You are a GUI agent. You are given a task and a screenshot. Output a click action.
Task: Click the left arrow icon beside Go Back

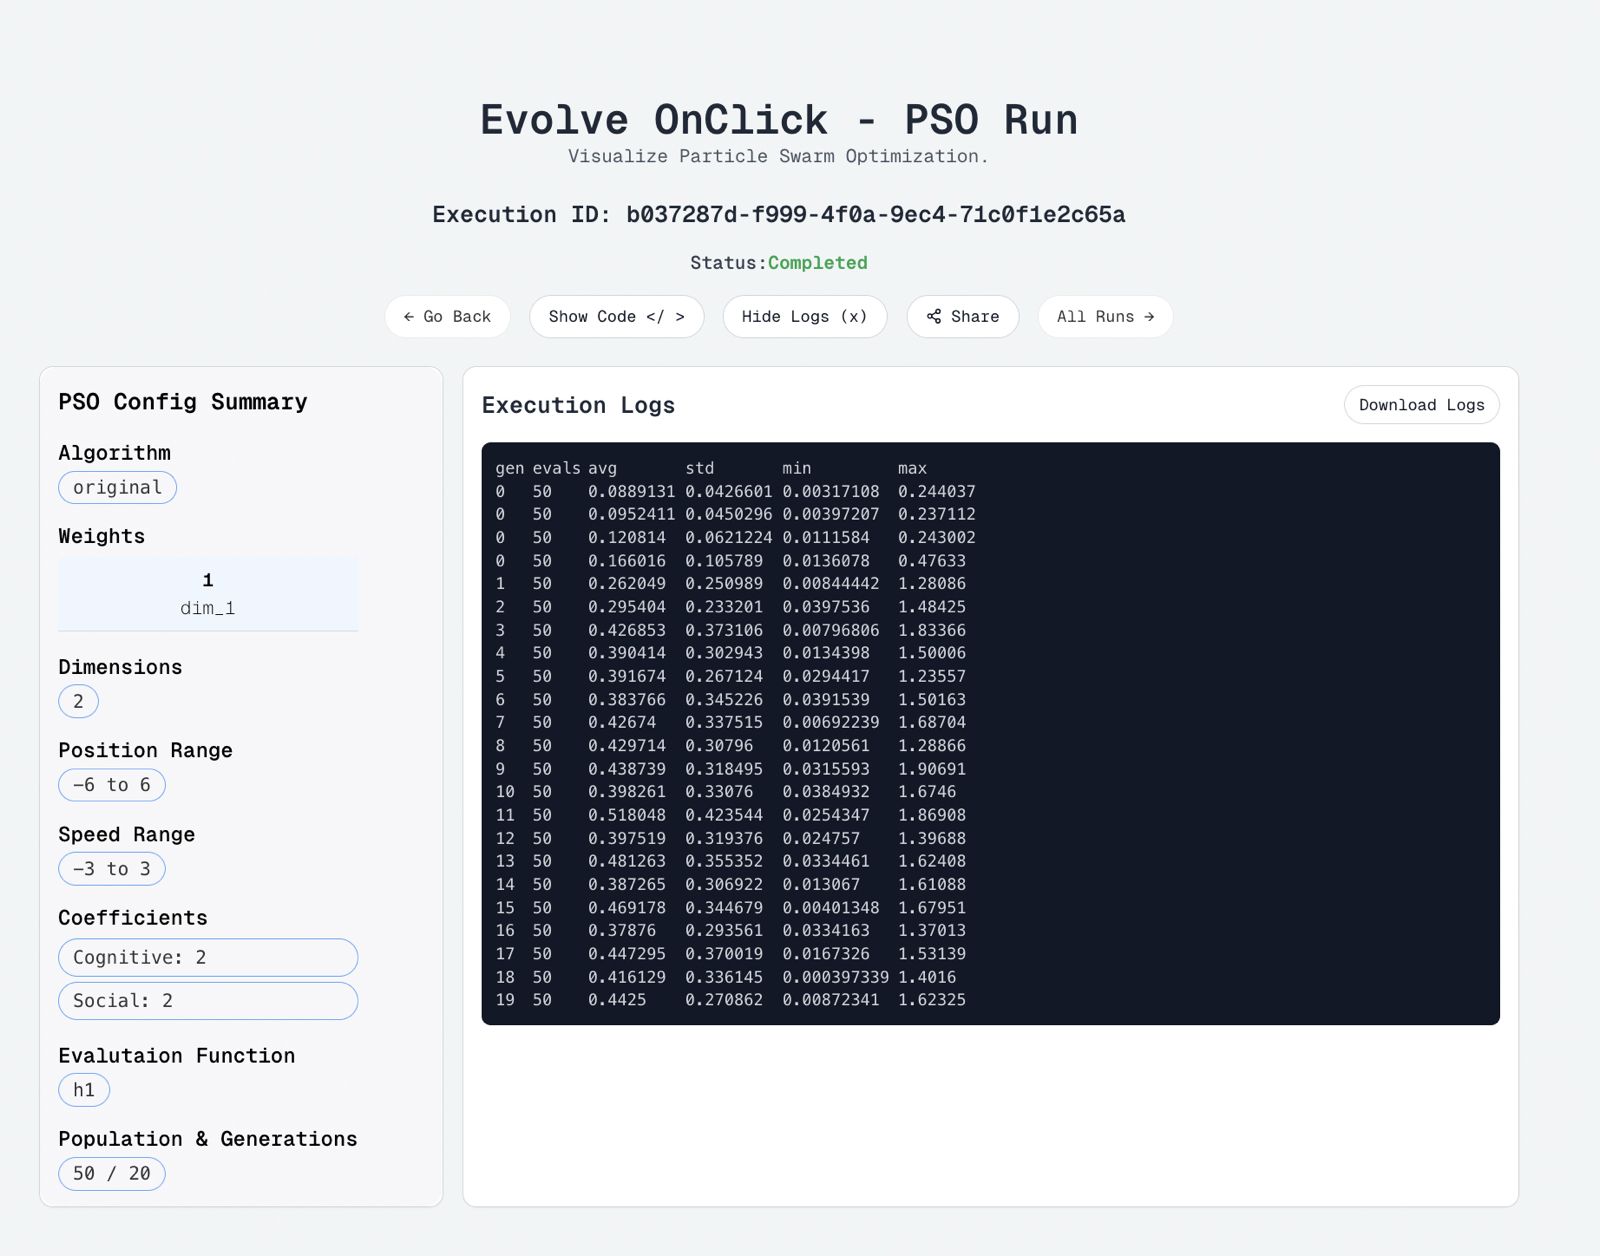tap(408, 316)
